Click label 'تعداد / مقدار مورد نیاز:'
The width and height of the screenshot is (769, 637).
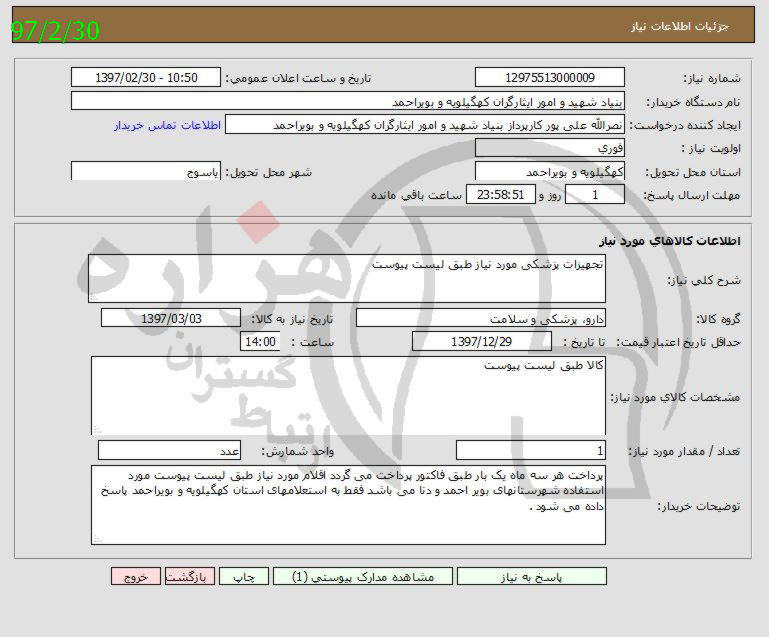684,451
